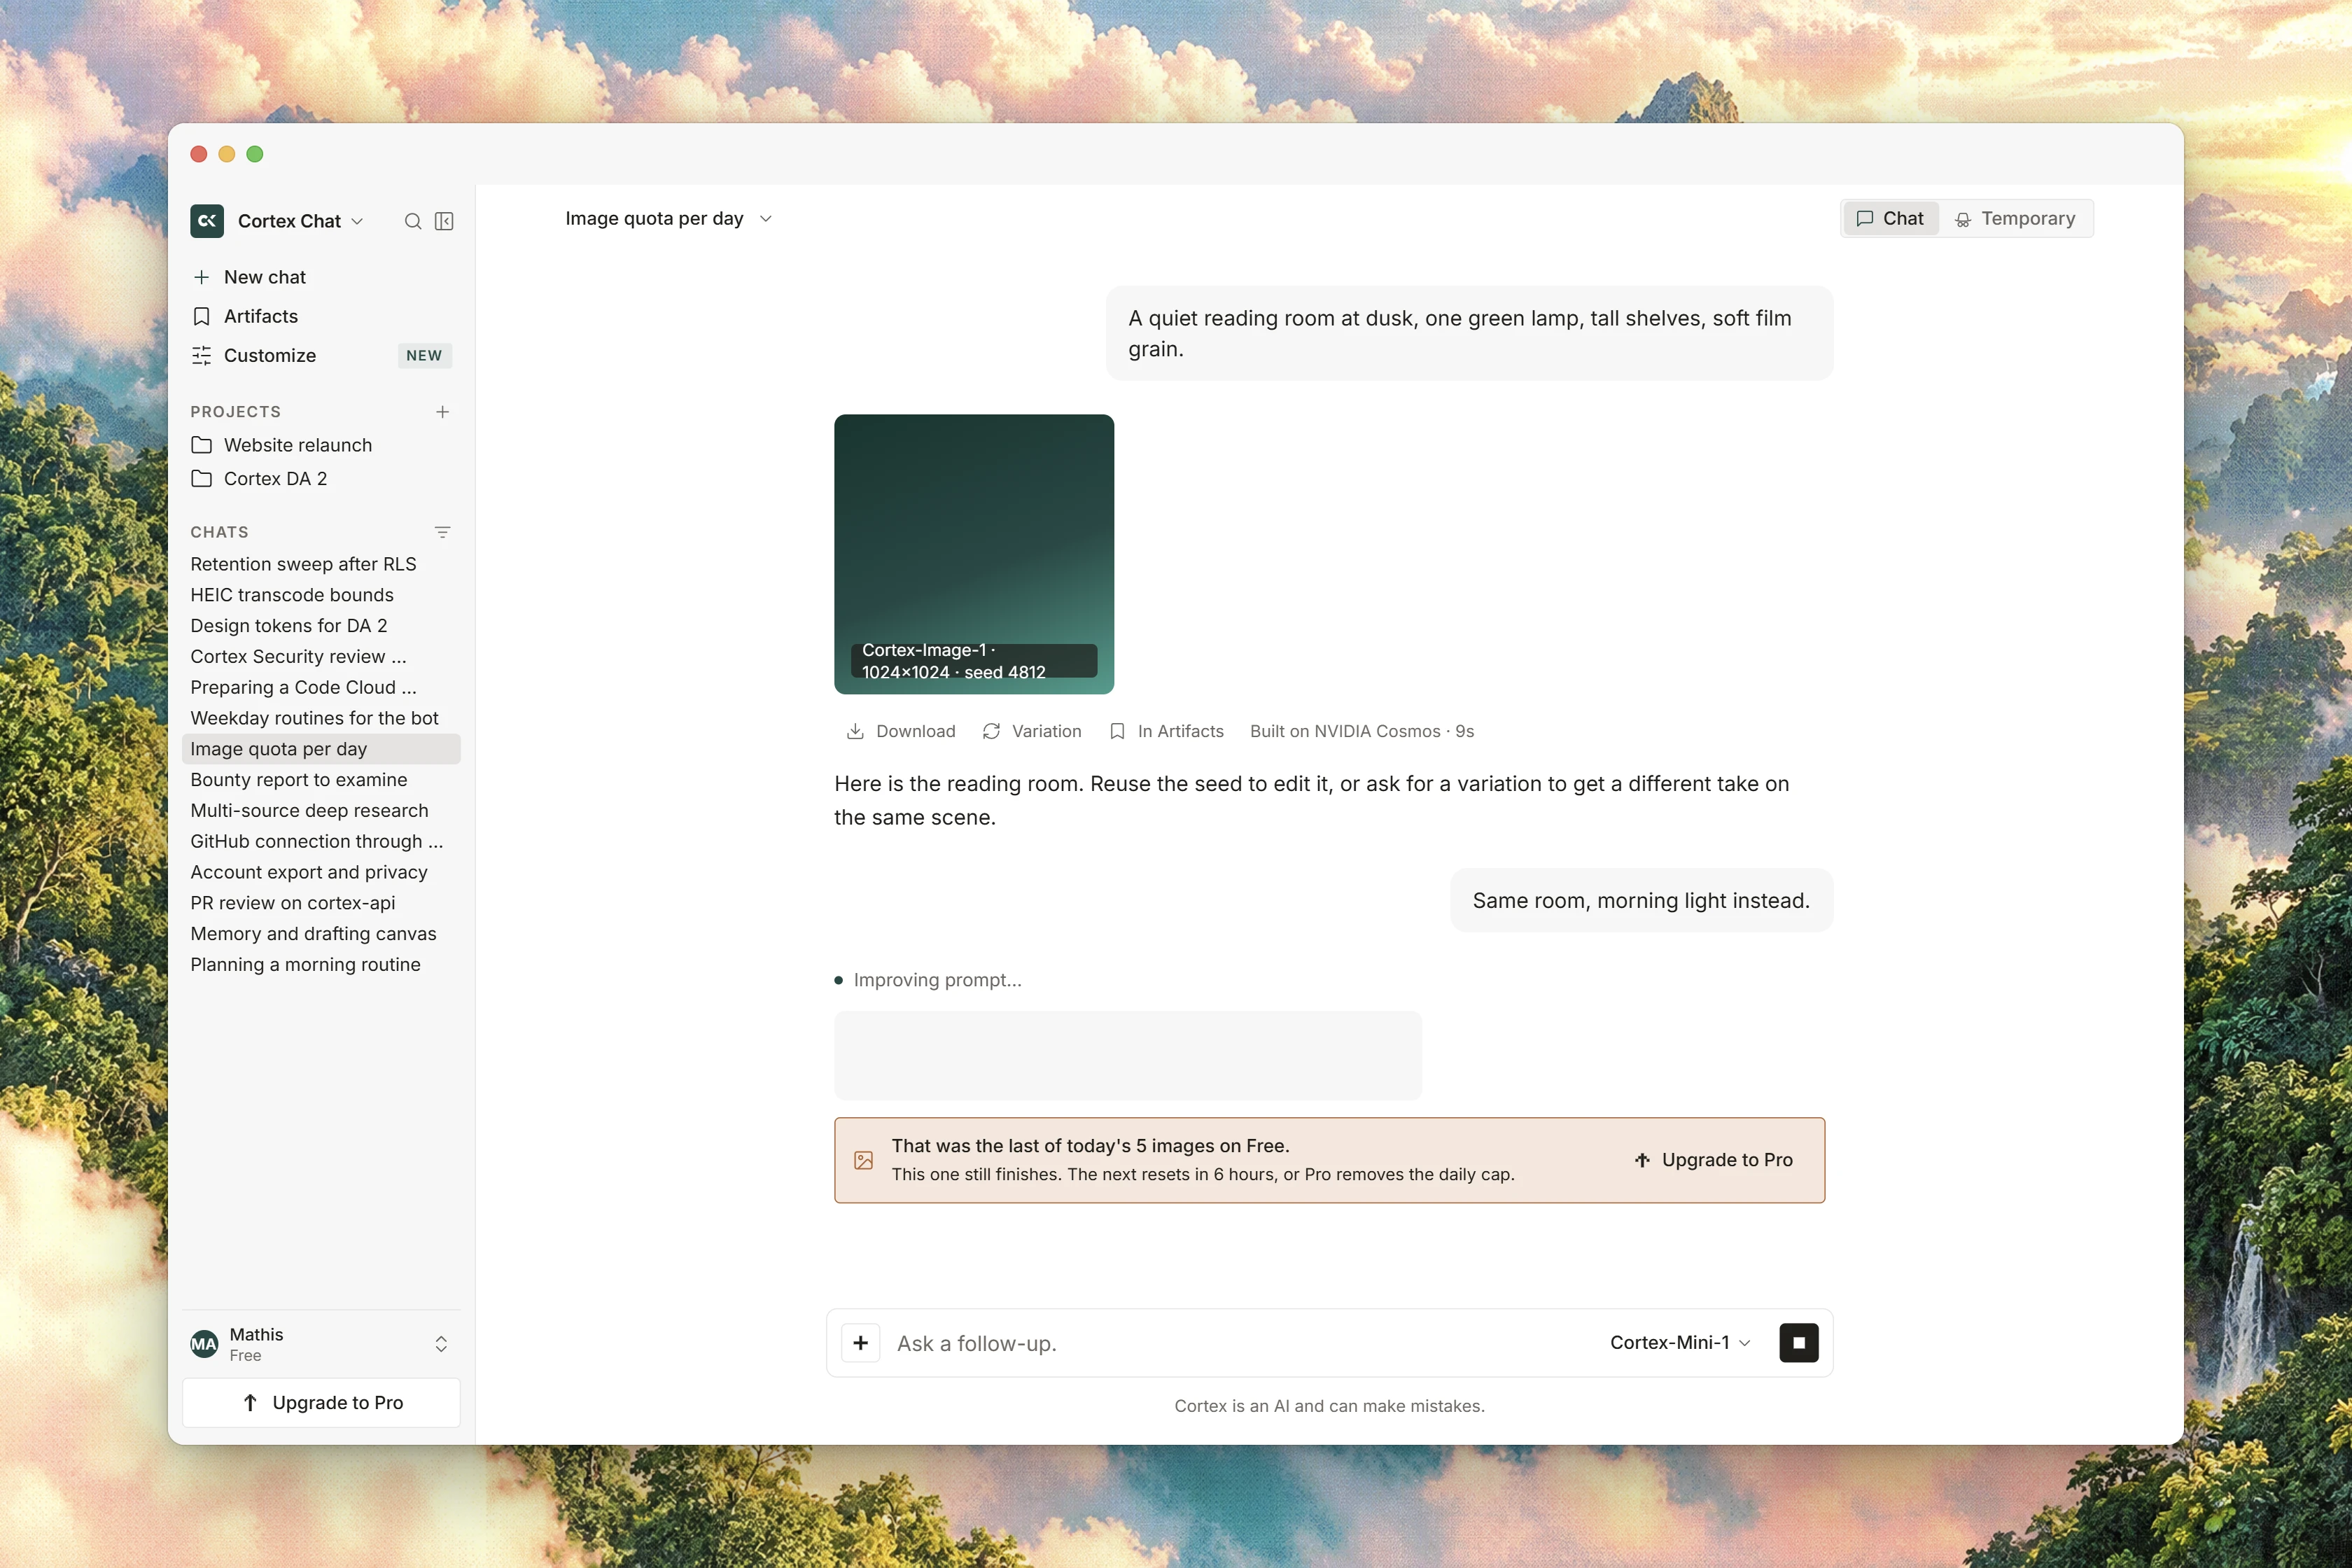2352x1568 pixels.
Task: Open GitHub connection through chat
Action: 321,842
